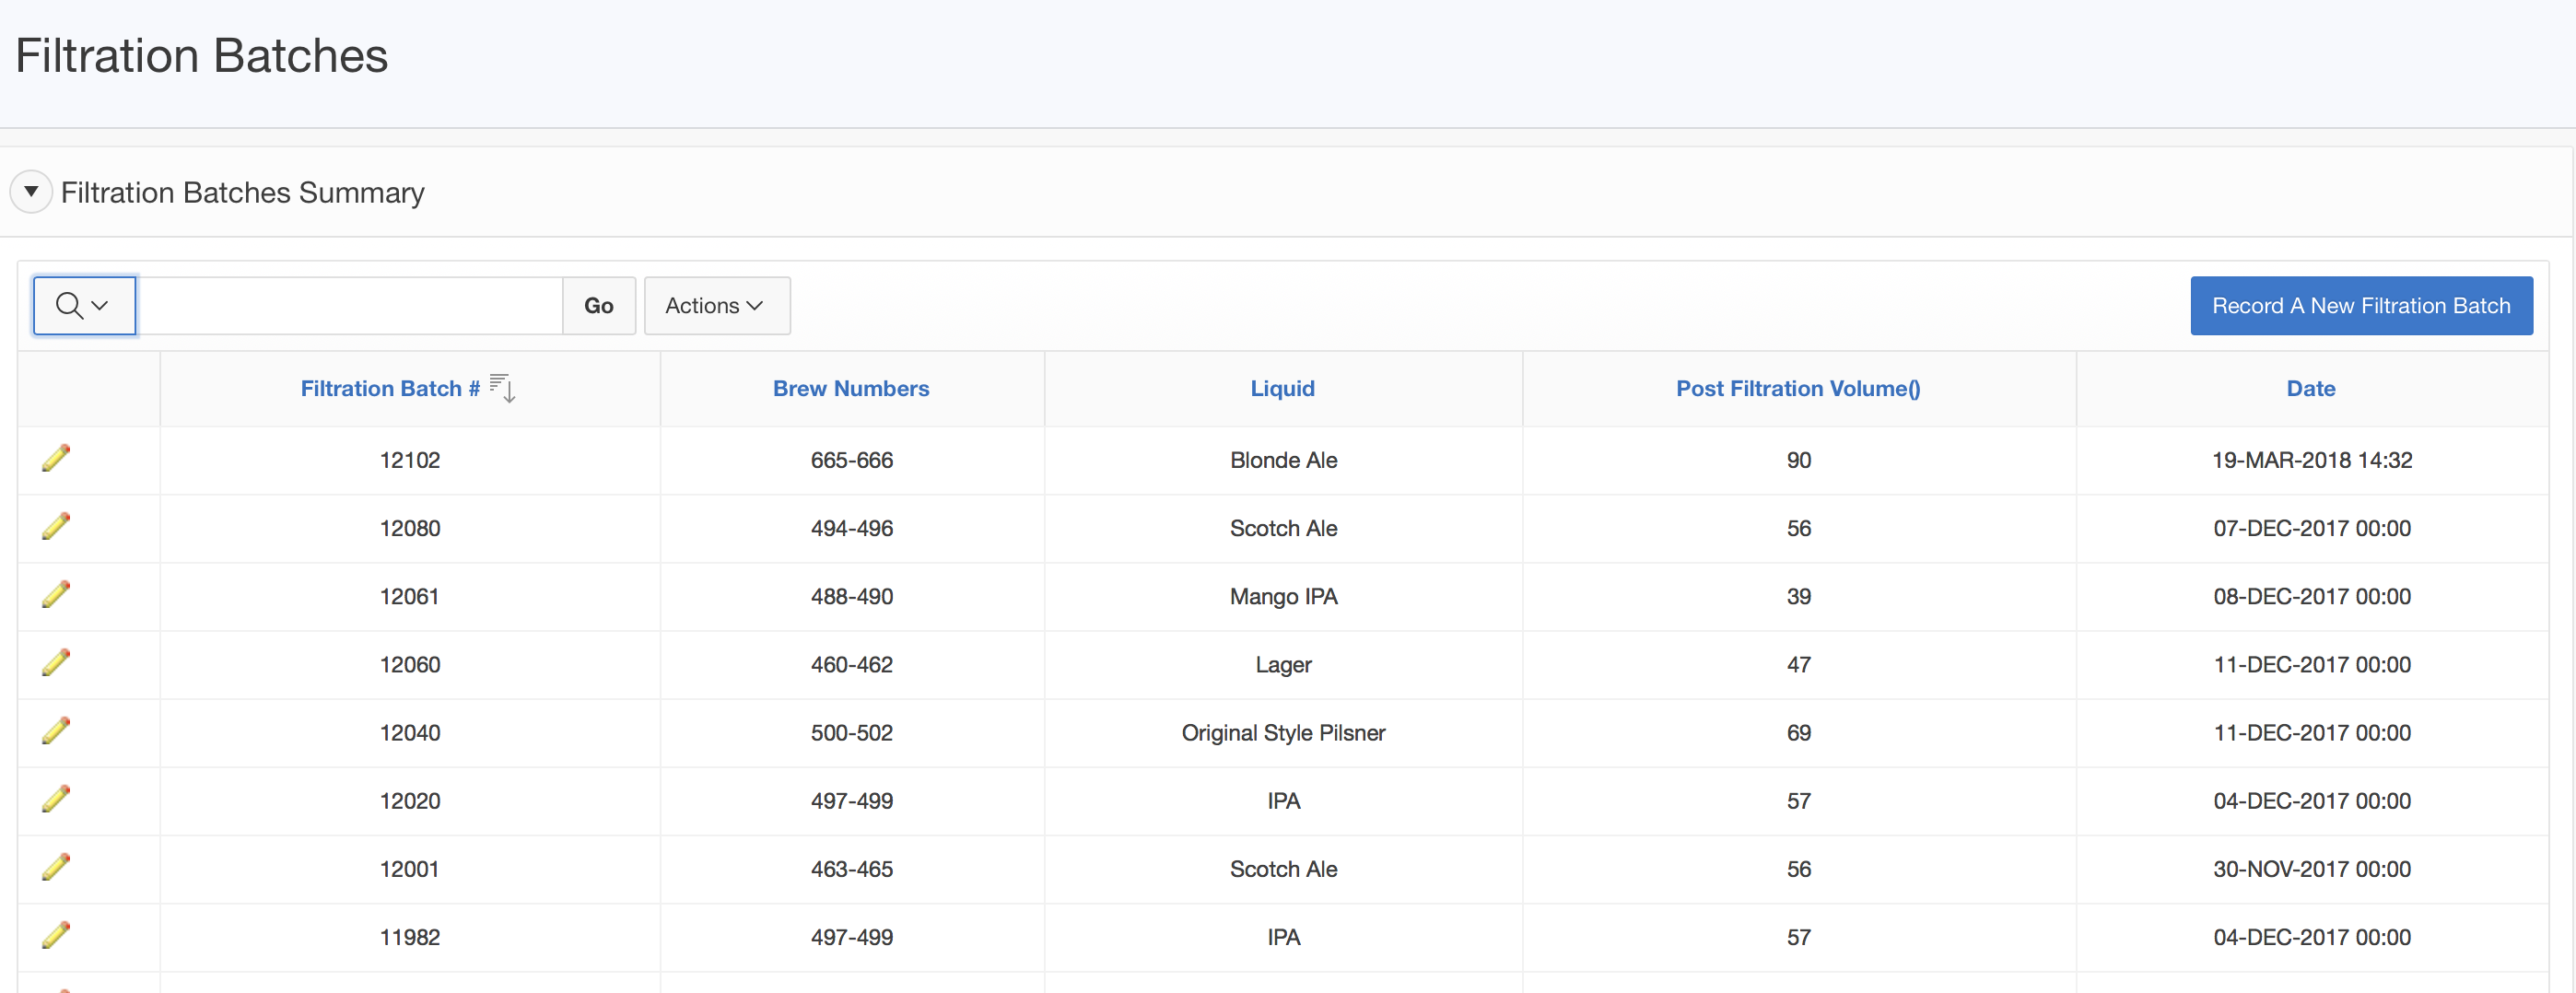Click Record A New Filtration Batch

point(2360,305)
